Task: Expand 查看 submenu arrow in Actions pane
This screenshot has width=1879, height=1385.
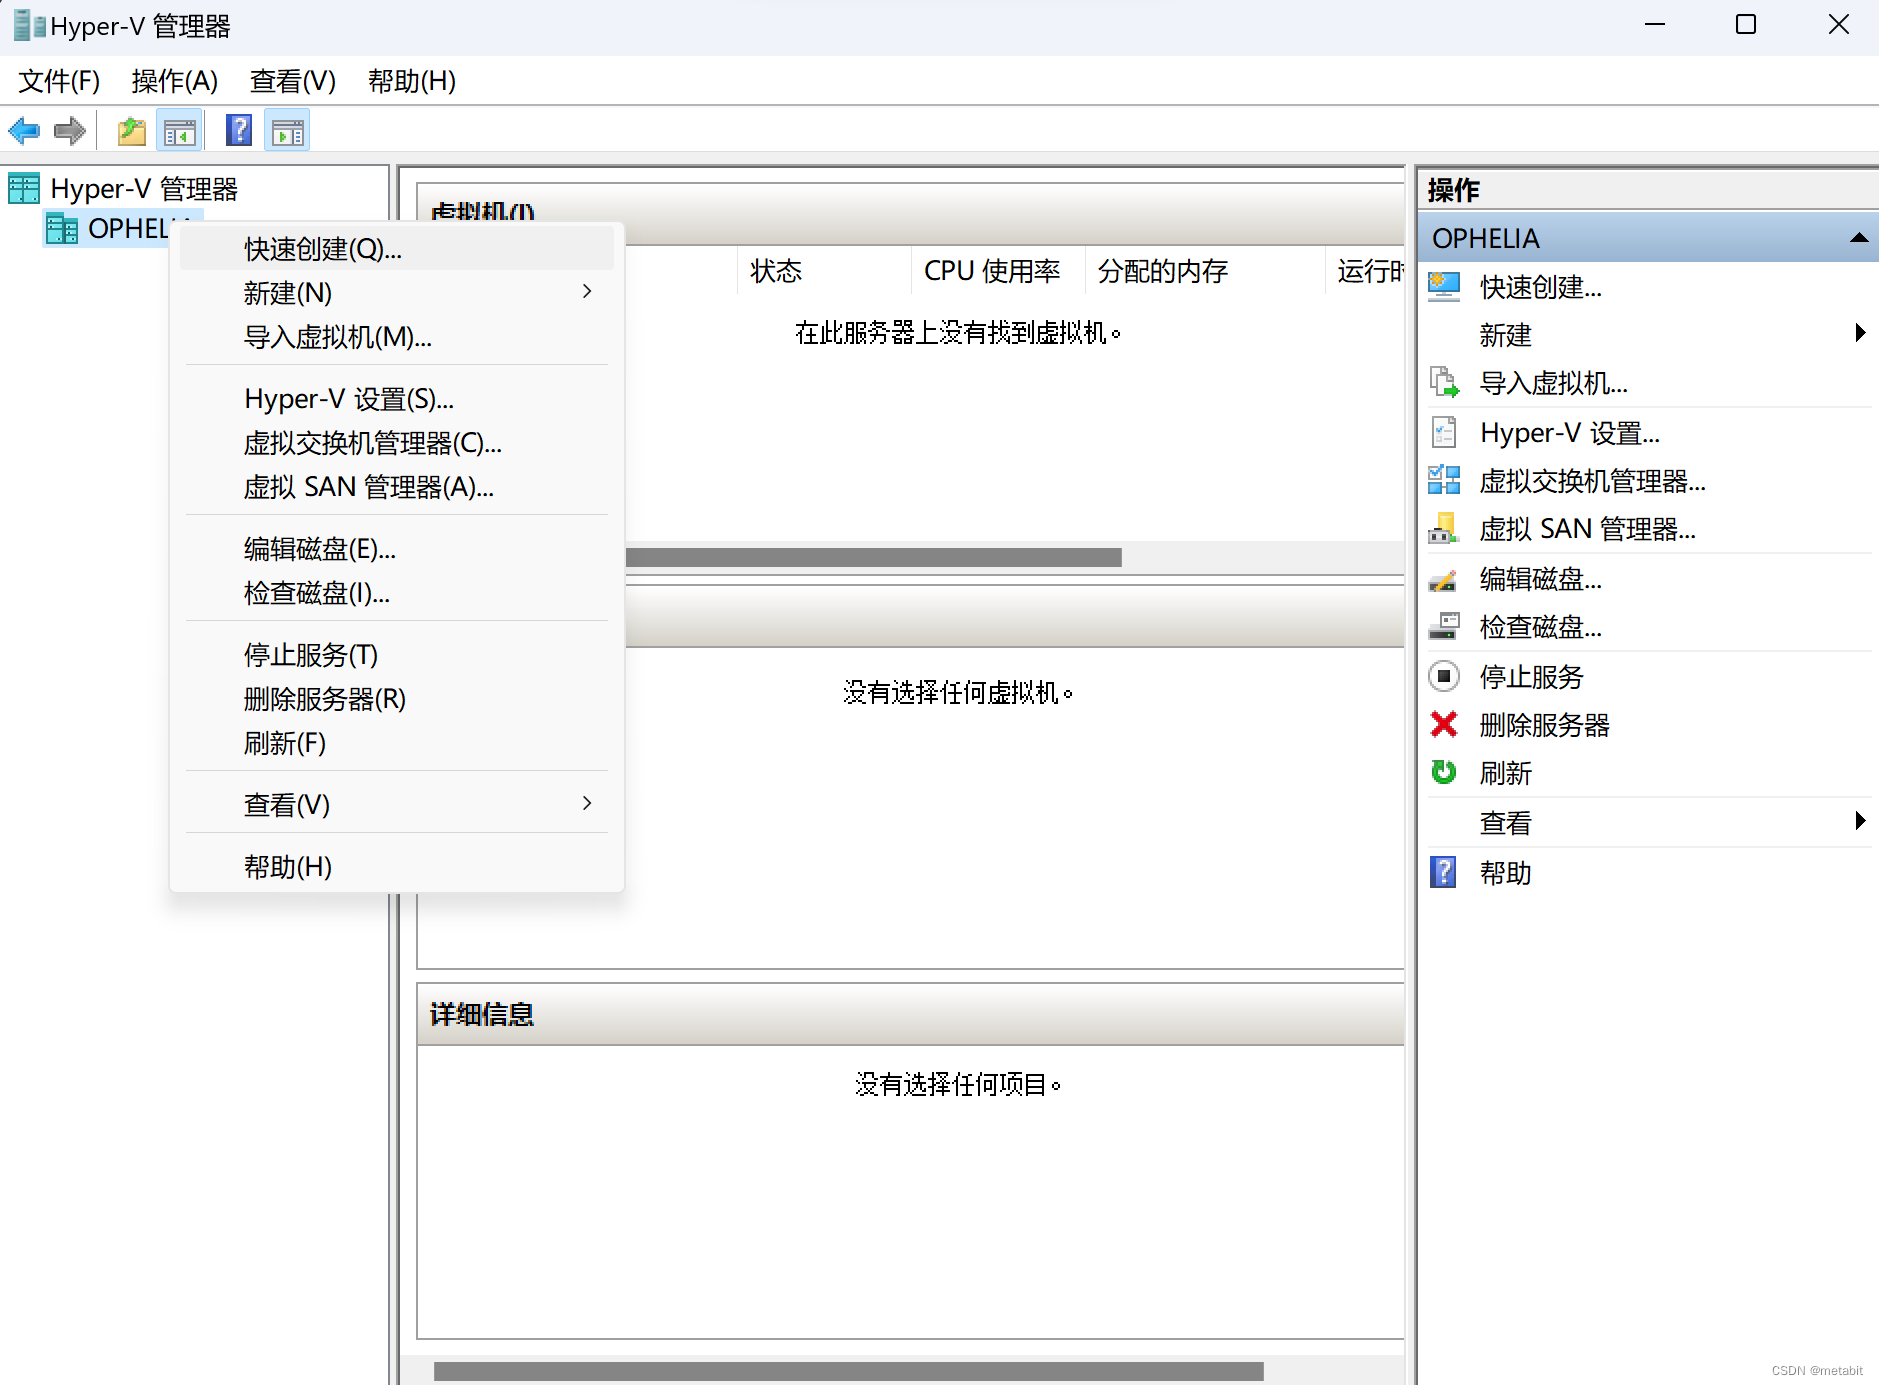Action: 1860,821
